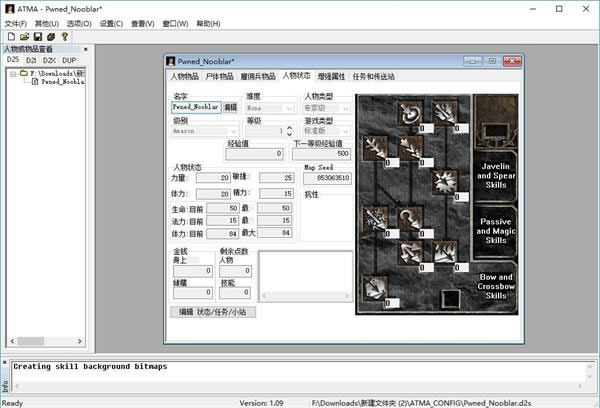
Task: Select the Fire Arrow skill icon
Action: pos(445,113)
